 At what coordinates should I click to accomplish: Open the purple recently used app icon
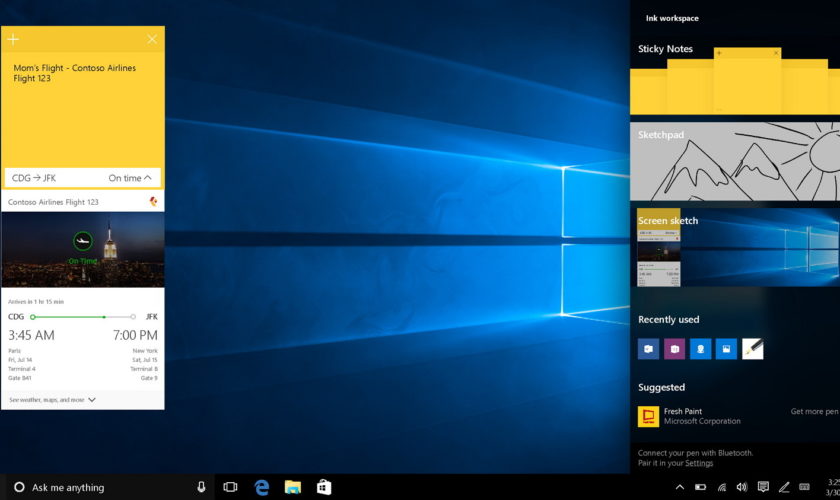(x=674, y=348)
